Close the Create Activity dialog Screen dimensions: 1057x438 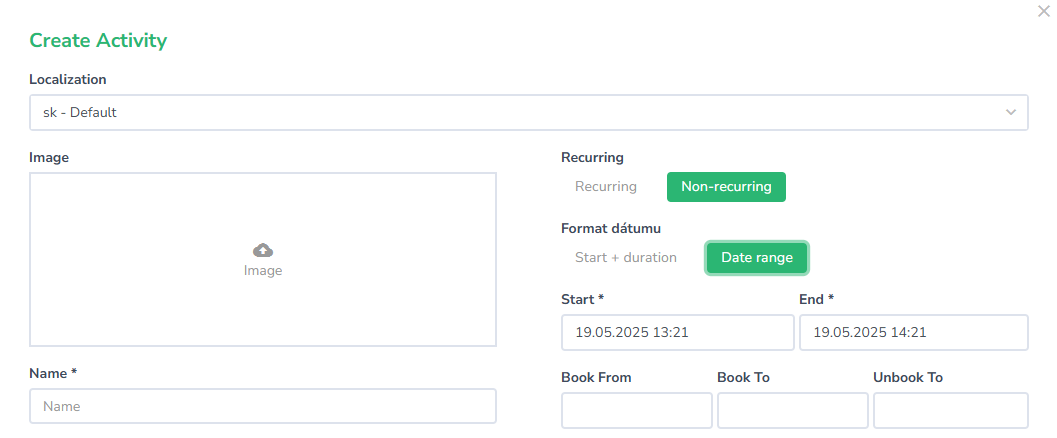[x=1044, y=11]
